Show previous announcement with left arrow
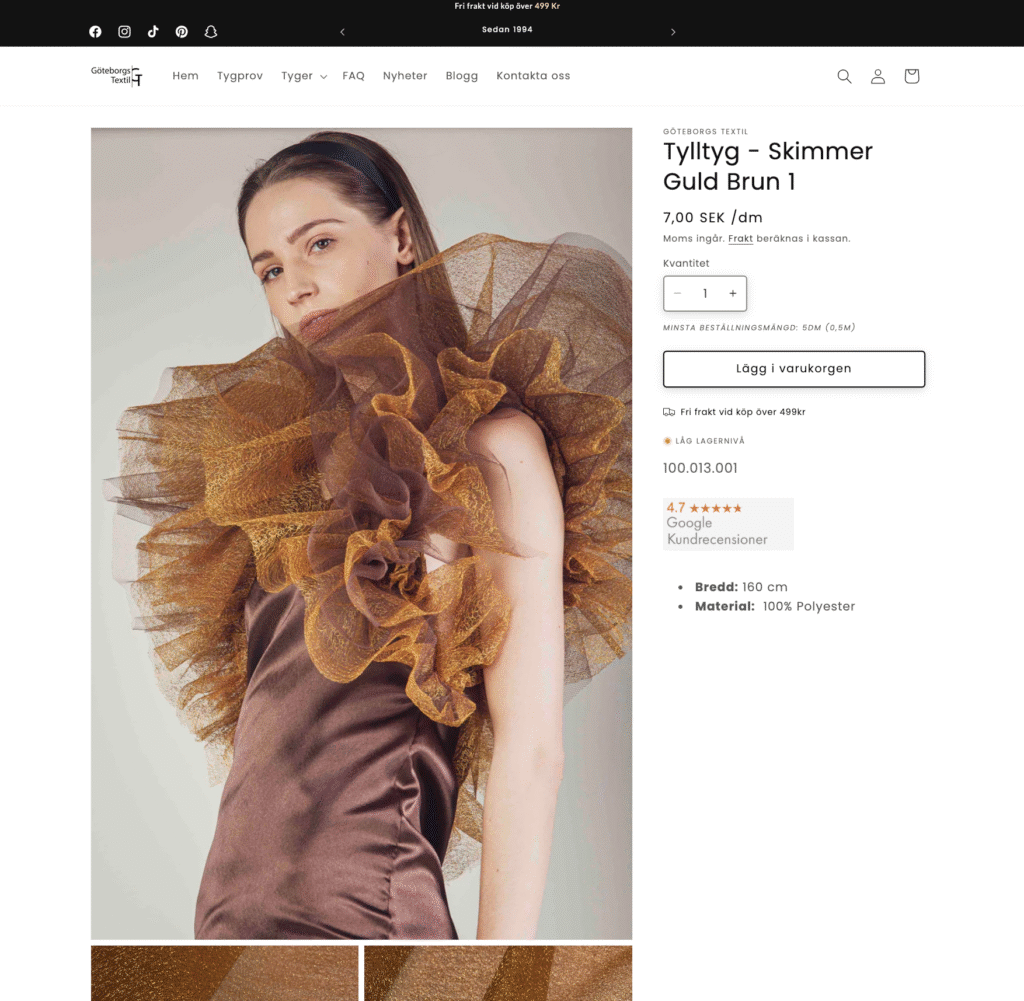This screenshot has height=1001, width=1024. coord(342,31)
